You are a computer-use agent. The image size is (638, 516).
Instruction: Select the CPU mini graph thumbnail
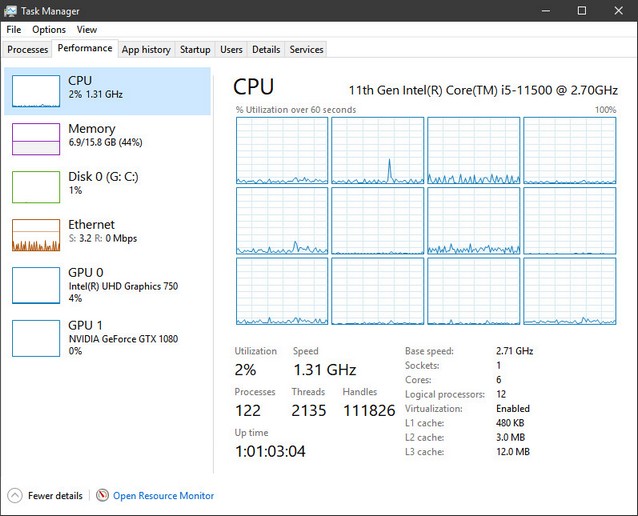coord(36,91)
